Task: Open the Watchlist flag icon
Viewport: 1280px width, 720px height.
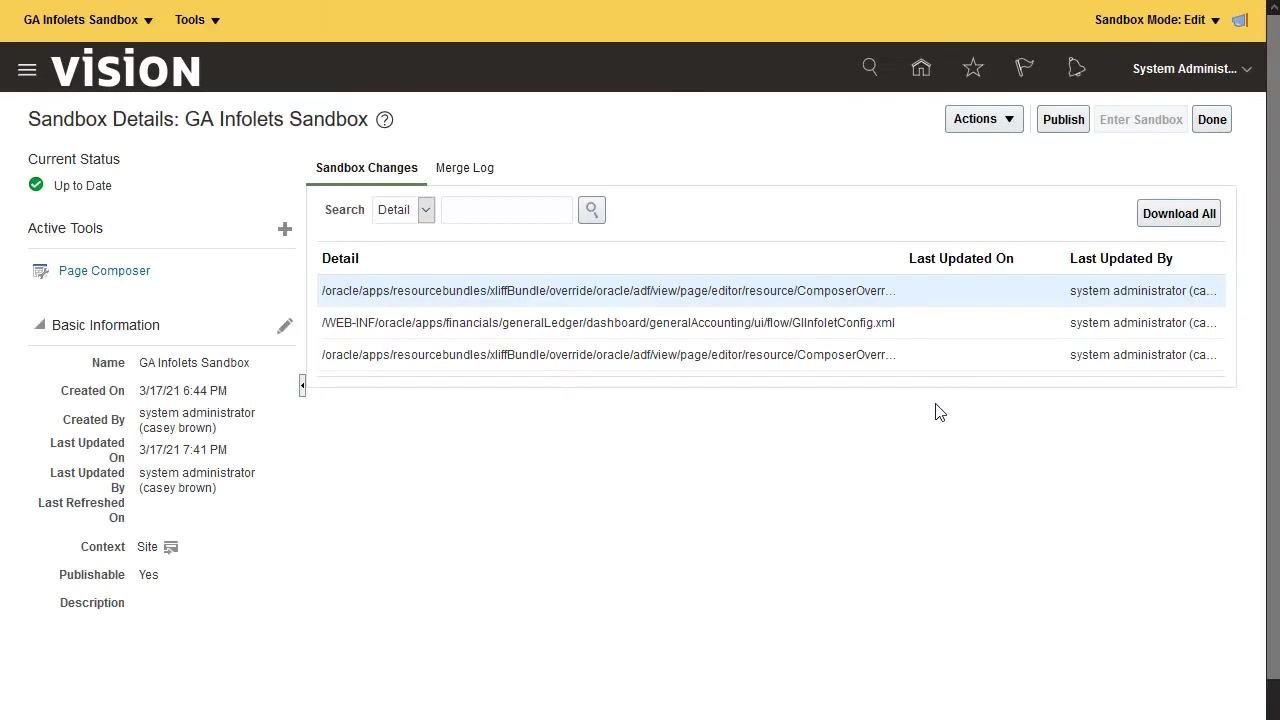Action: click(1024, 67)
